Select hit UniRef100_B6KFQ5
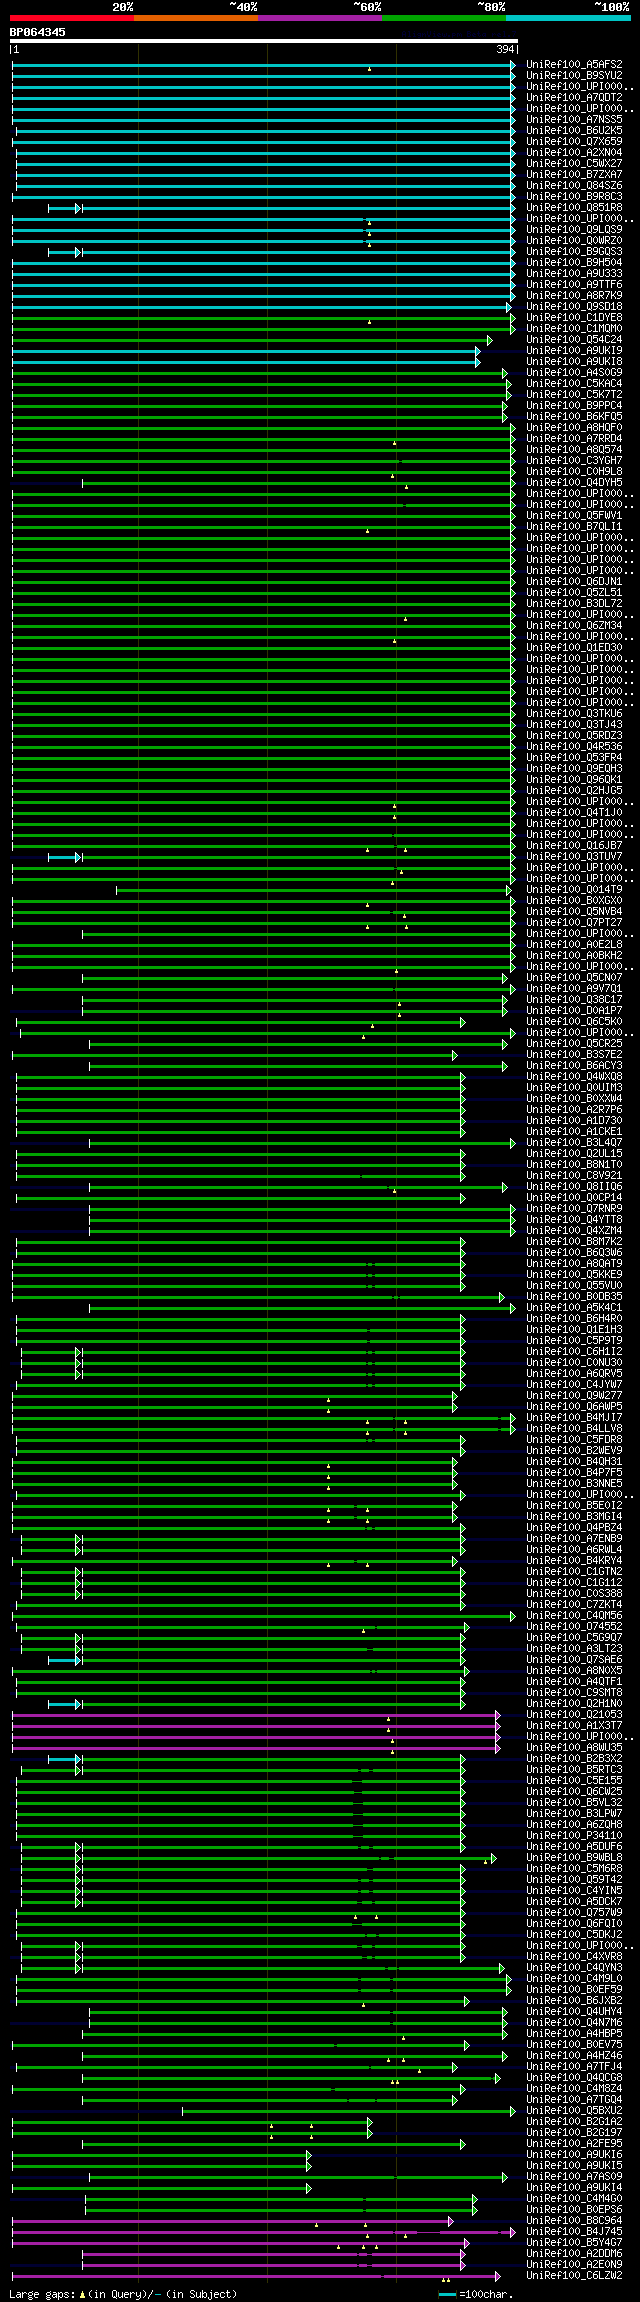Screen dimensions: 640x2302 [574, 416]
